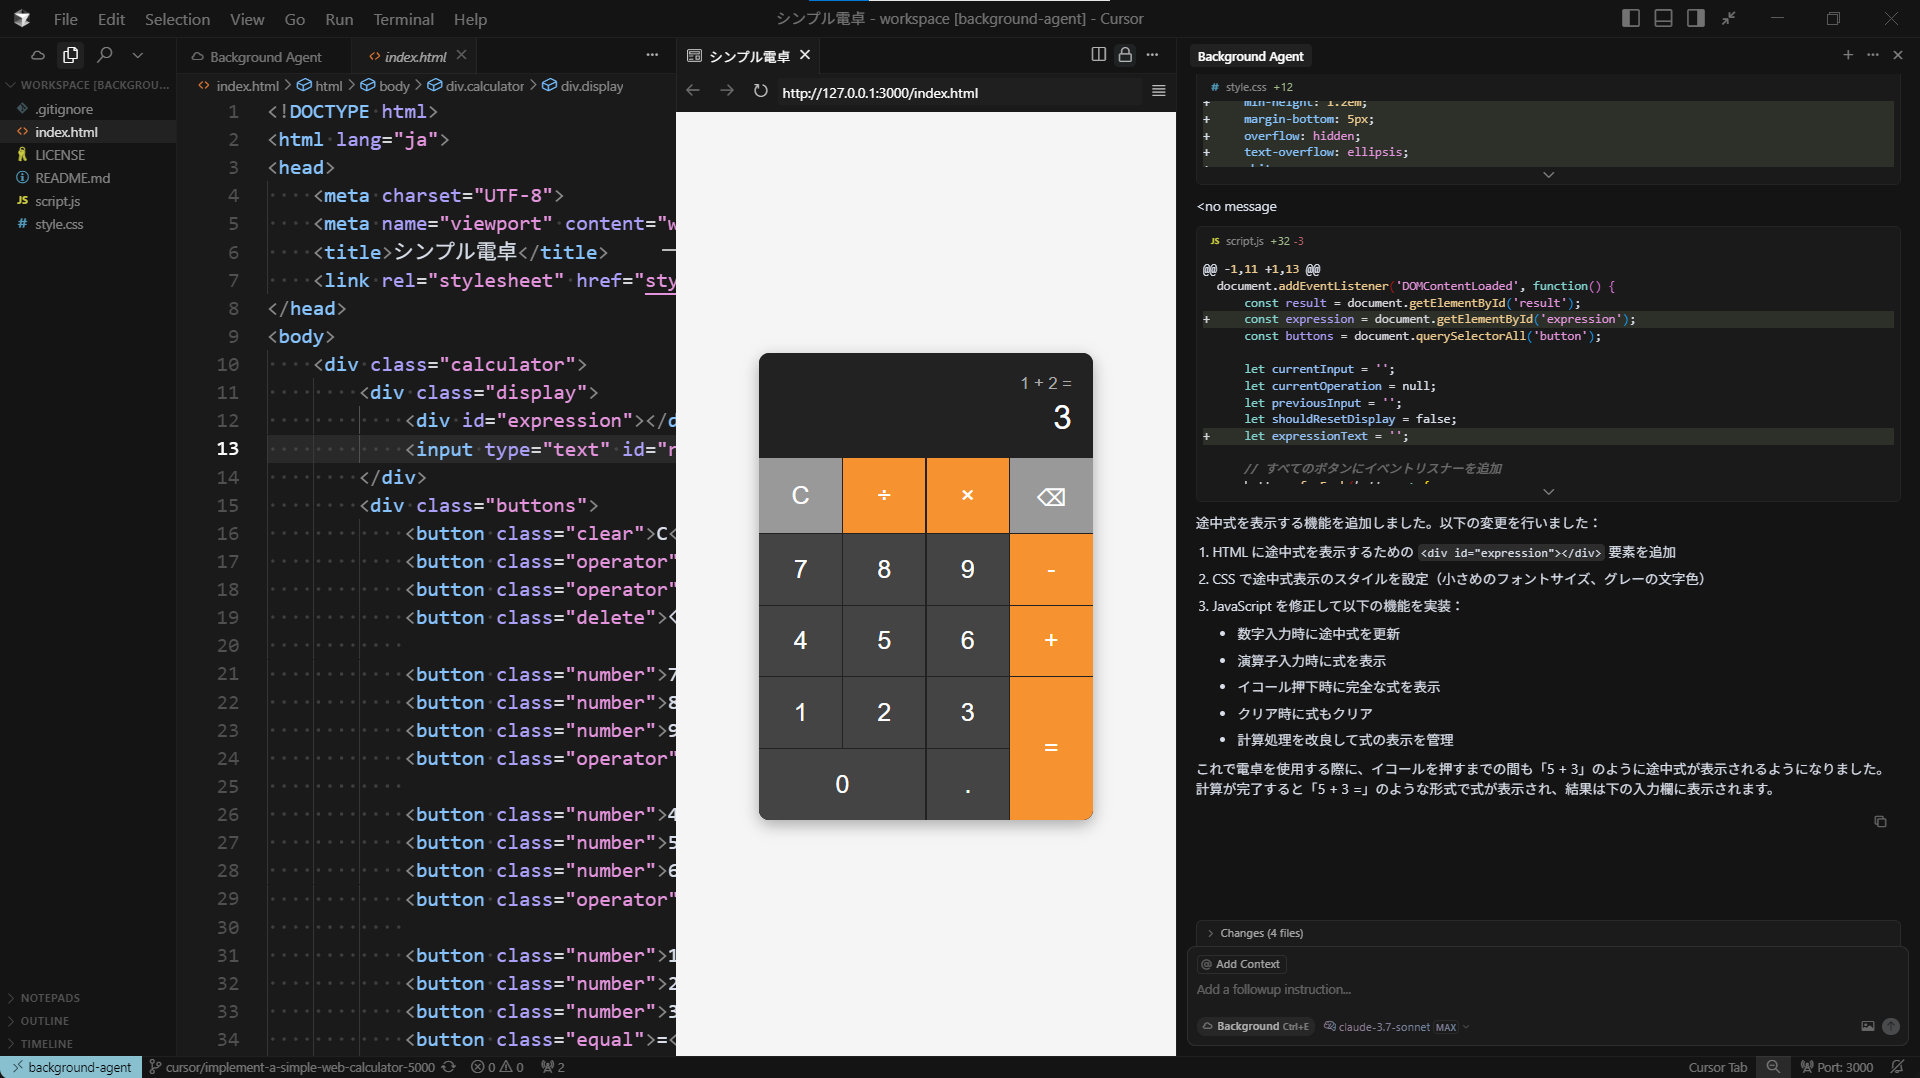
Task: Open the model selector dropdown for claude-3.7-sonnet
Action: tap(1465, 1027)
